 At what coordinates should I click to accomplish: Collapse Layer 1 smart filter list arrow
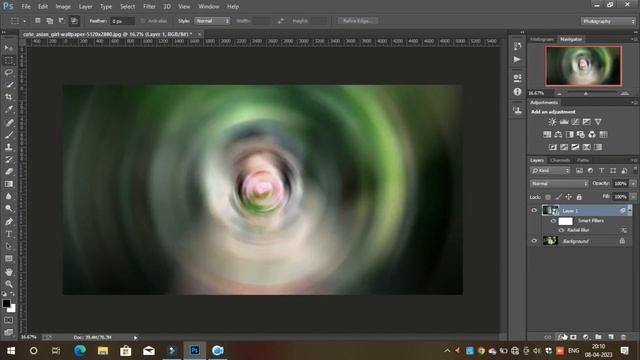click(x=630, y=210)
